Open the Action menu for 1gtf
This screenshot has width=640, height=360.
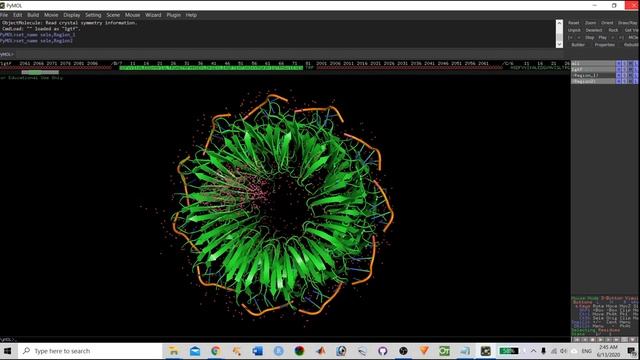(619, 69)
